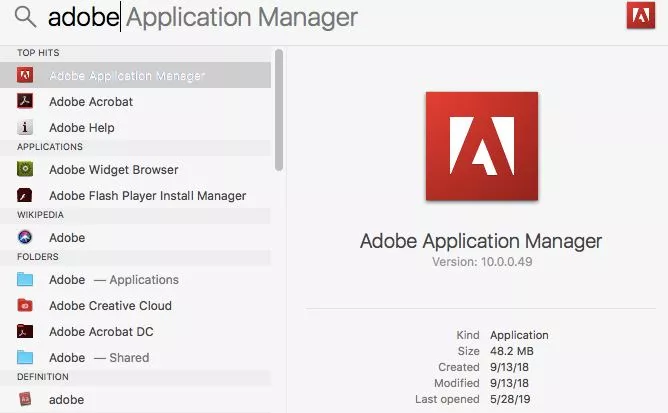
Task: Click the Adobe — Shared folder icon
Action: click(25, 357)
